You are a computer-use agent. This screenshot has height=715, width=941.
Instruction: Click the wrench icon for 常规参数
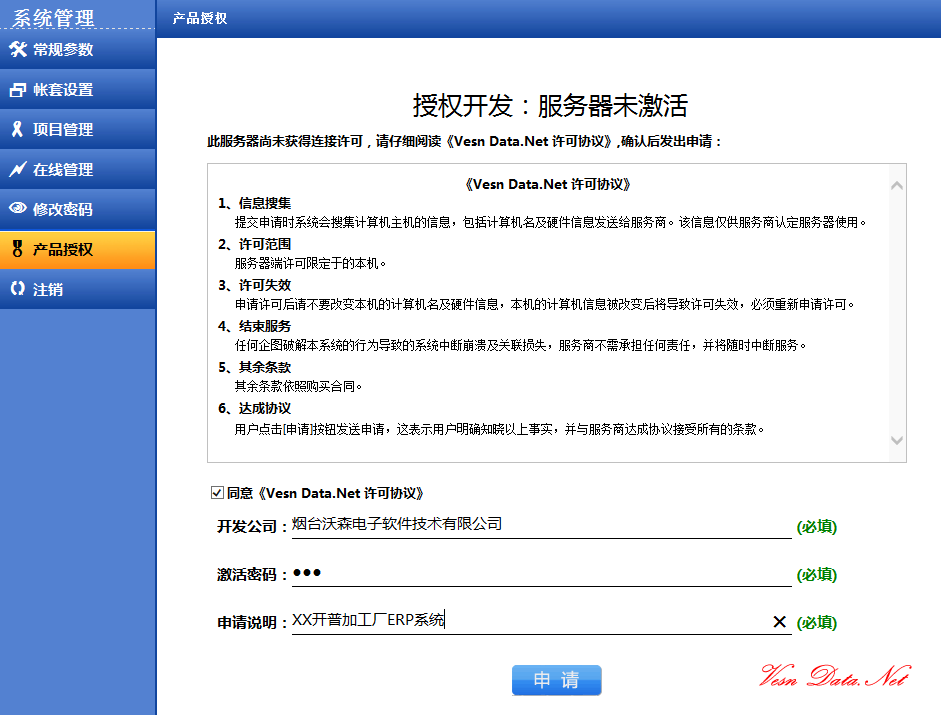(18, 50)
